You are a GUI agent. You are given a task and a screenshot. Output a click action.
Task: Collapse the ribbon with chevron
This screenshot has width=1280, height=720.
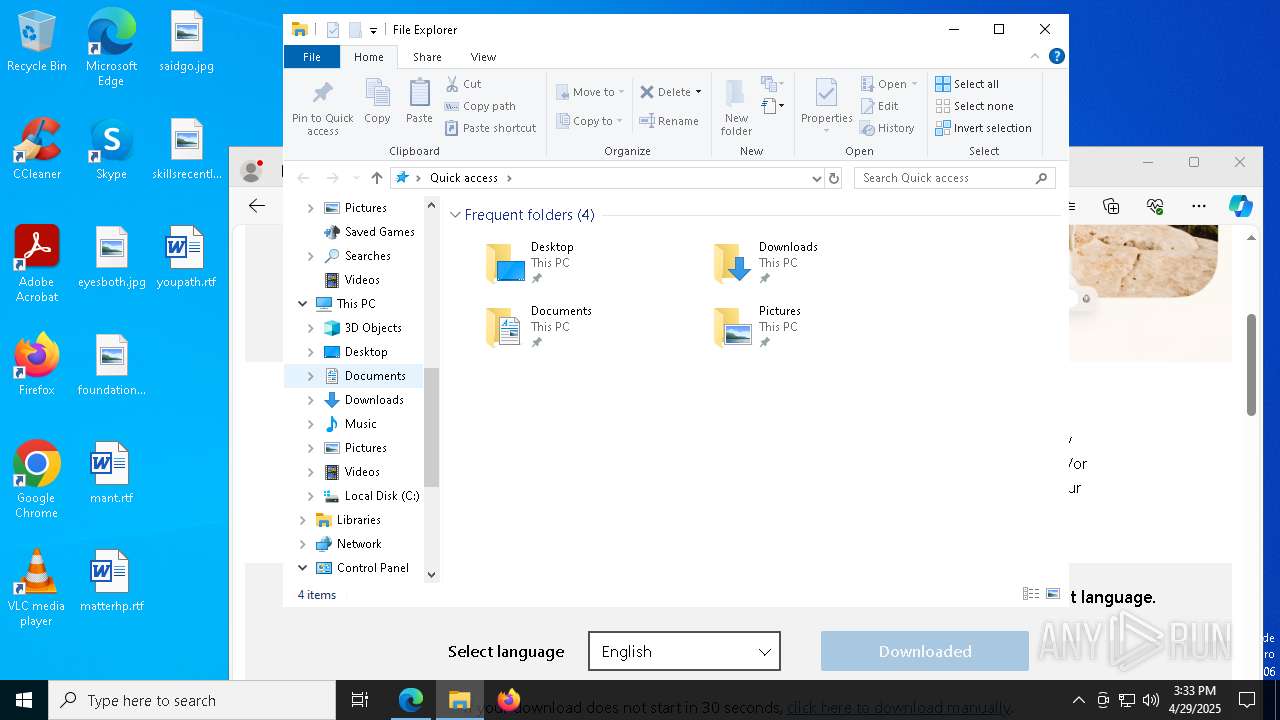coord(1035,56)
